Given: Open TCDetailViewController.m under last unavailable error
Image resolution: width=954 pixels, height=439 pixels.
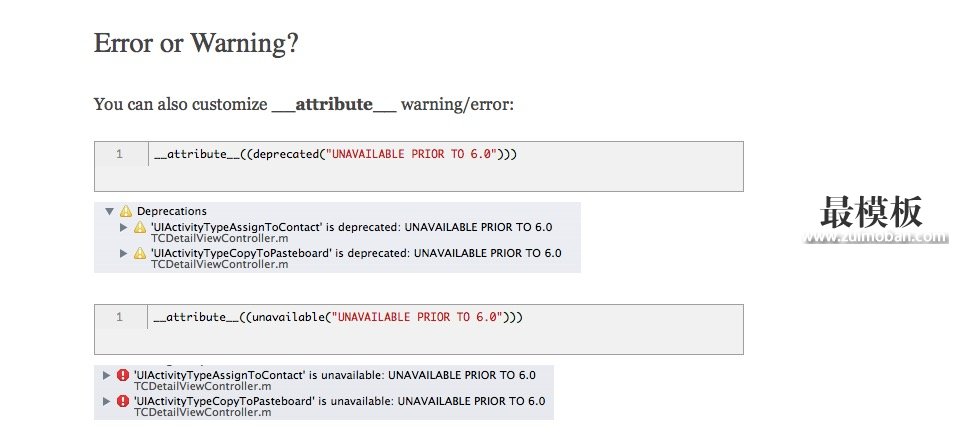Looking at the screenshot, I should pos(203,412).
